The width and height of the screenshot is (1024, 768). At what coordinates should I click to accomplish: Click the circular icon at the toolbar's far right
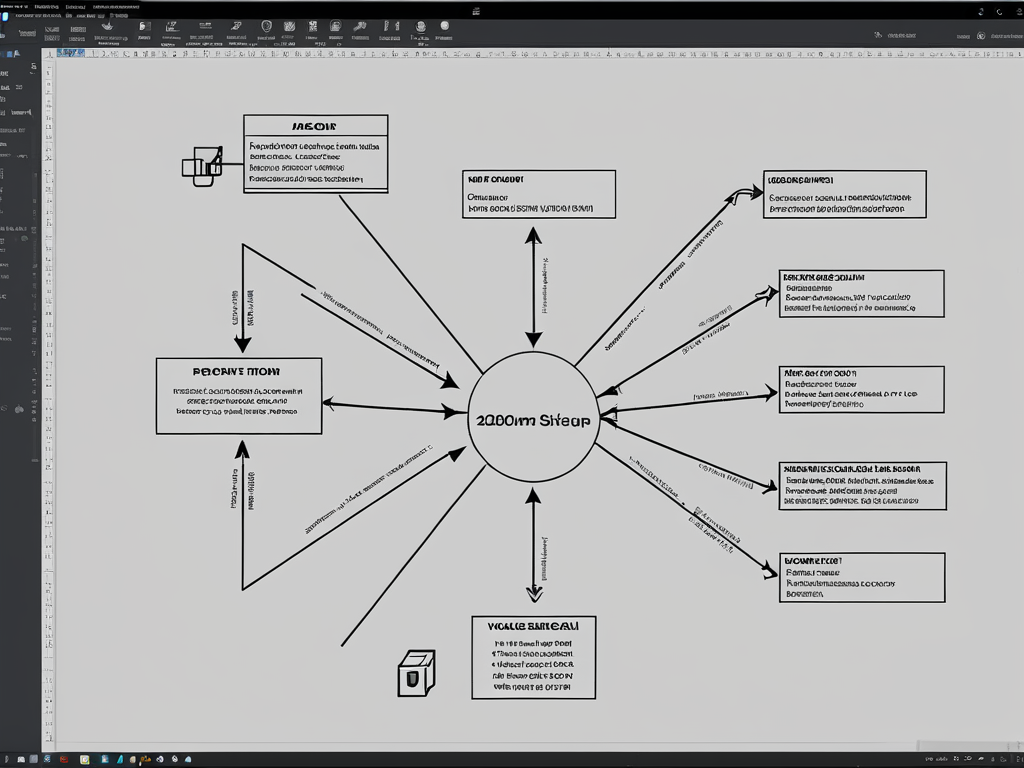pyautogui.click(x=981, y=36)
